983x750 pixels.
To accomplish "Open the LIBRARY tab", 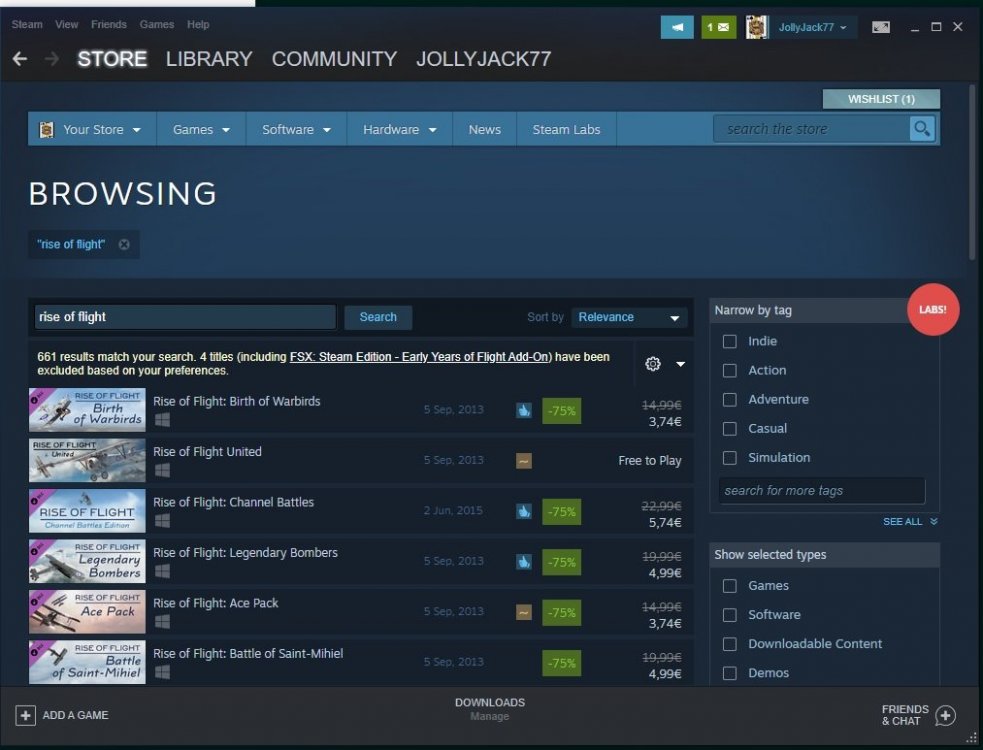I will tap(209, 59).
